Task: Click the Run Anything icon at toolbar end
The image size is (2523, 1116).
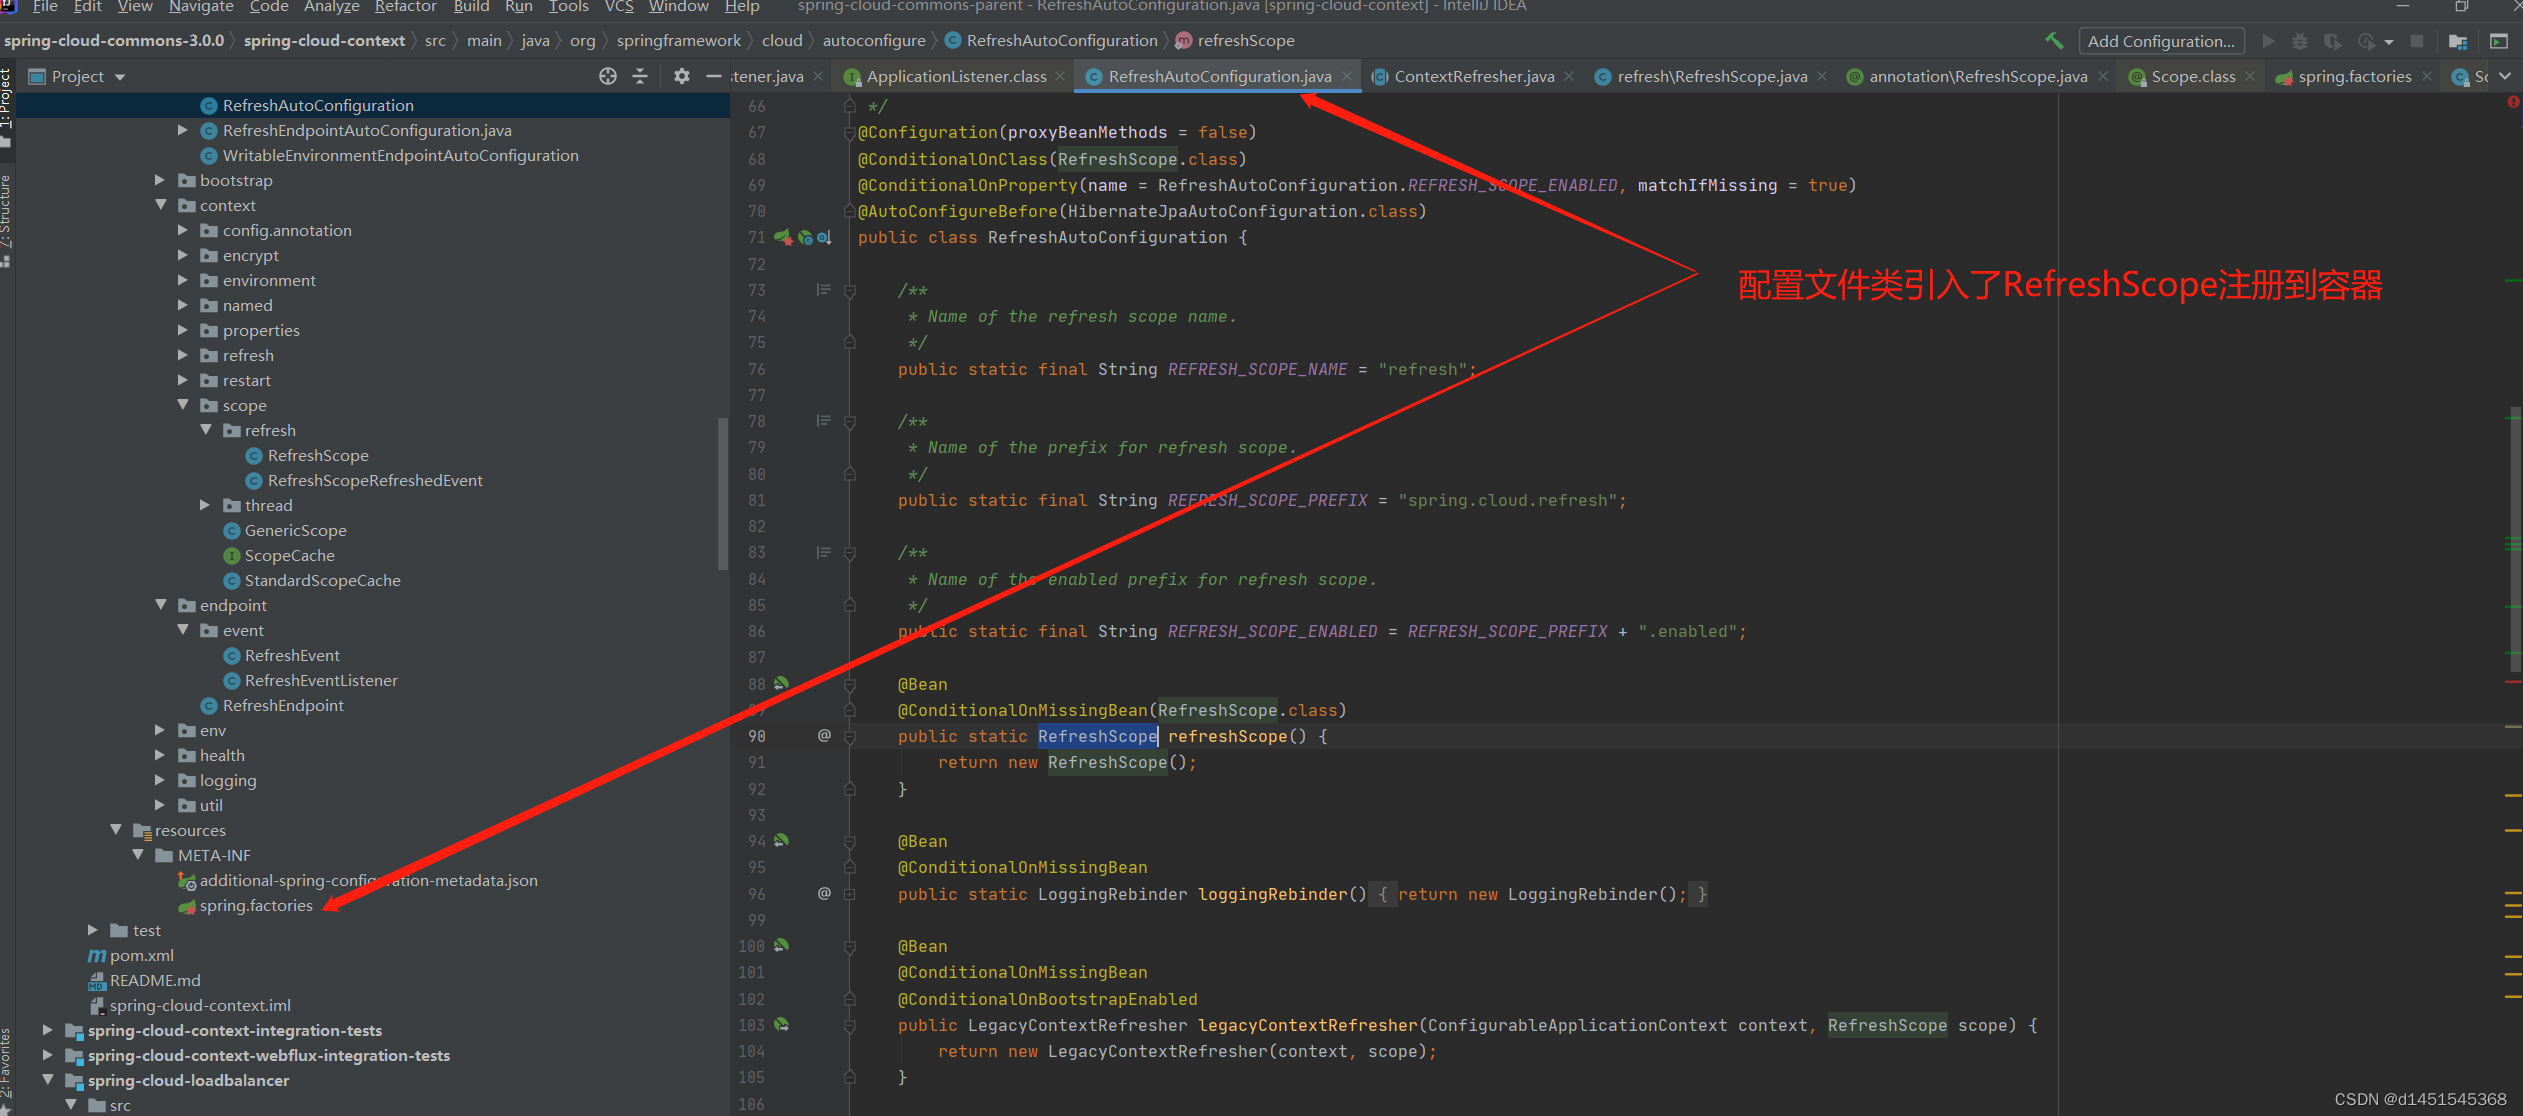Action: 2499,41
